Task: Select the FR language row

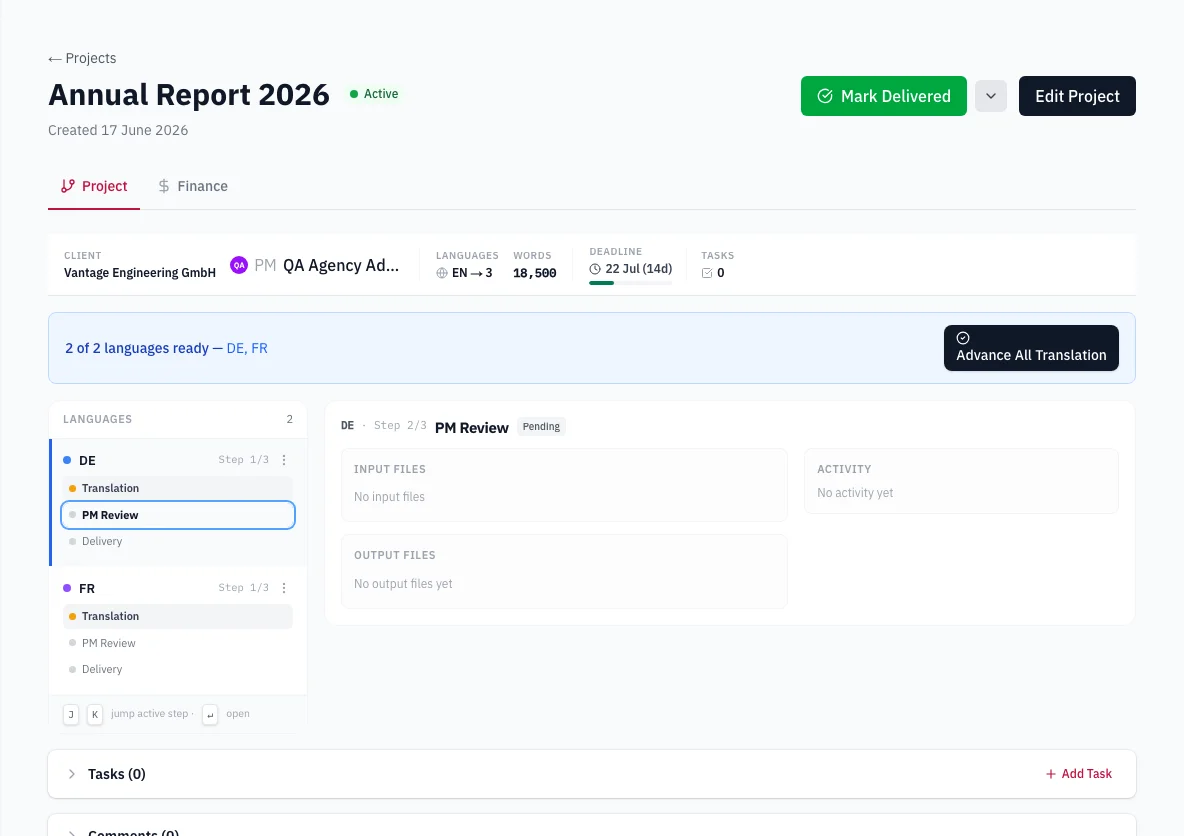Action: click(166, 588)
